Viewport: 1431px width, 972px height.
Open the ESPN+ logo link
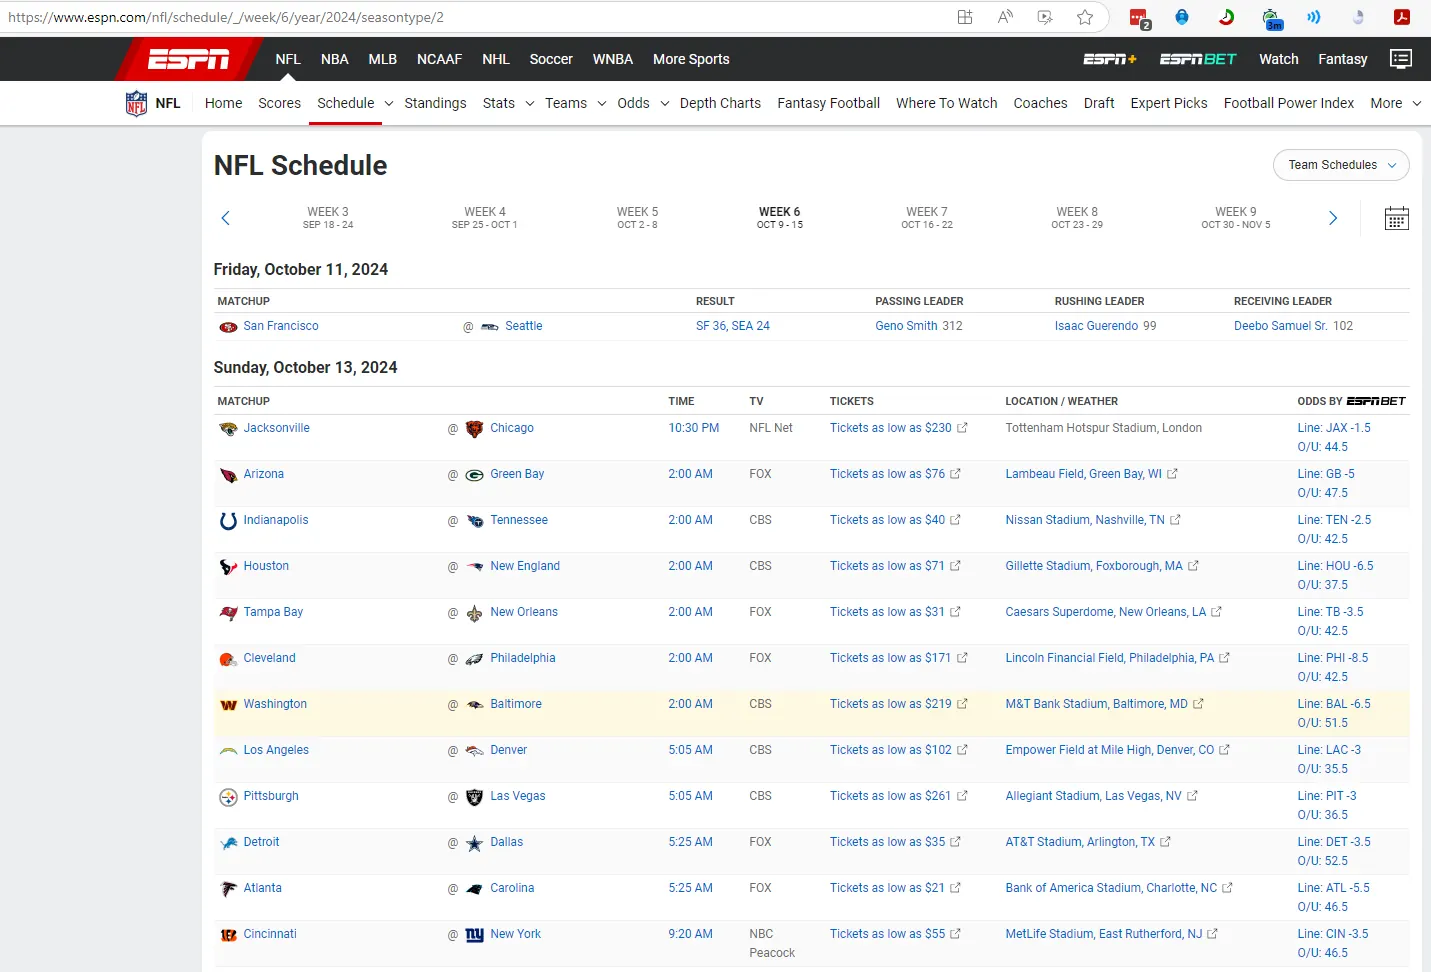tap(1110, 59)
